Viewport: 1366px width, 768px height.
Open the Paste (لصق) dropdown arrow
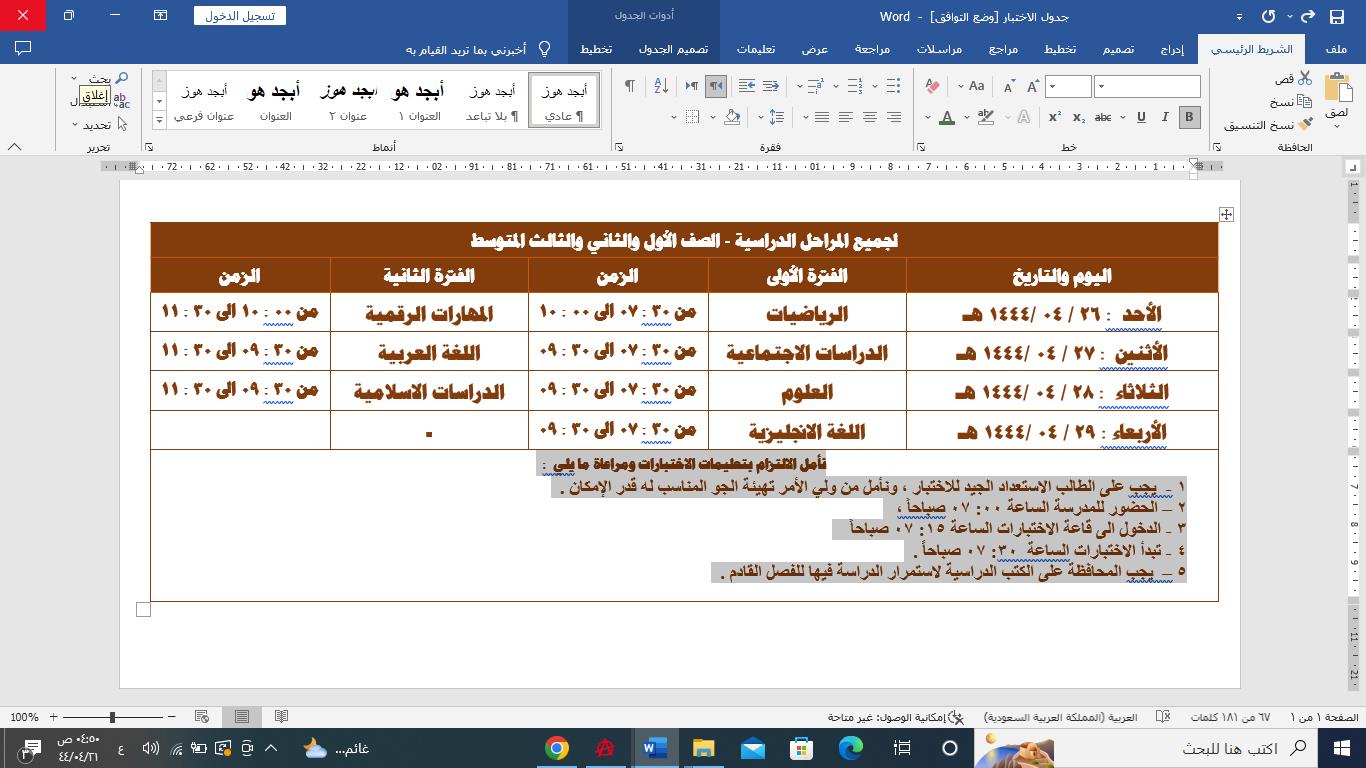pos(1336,126)
